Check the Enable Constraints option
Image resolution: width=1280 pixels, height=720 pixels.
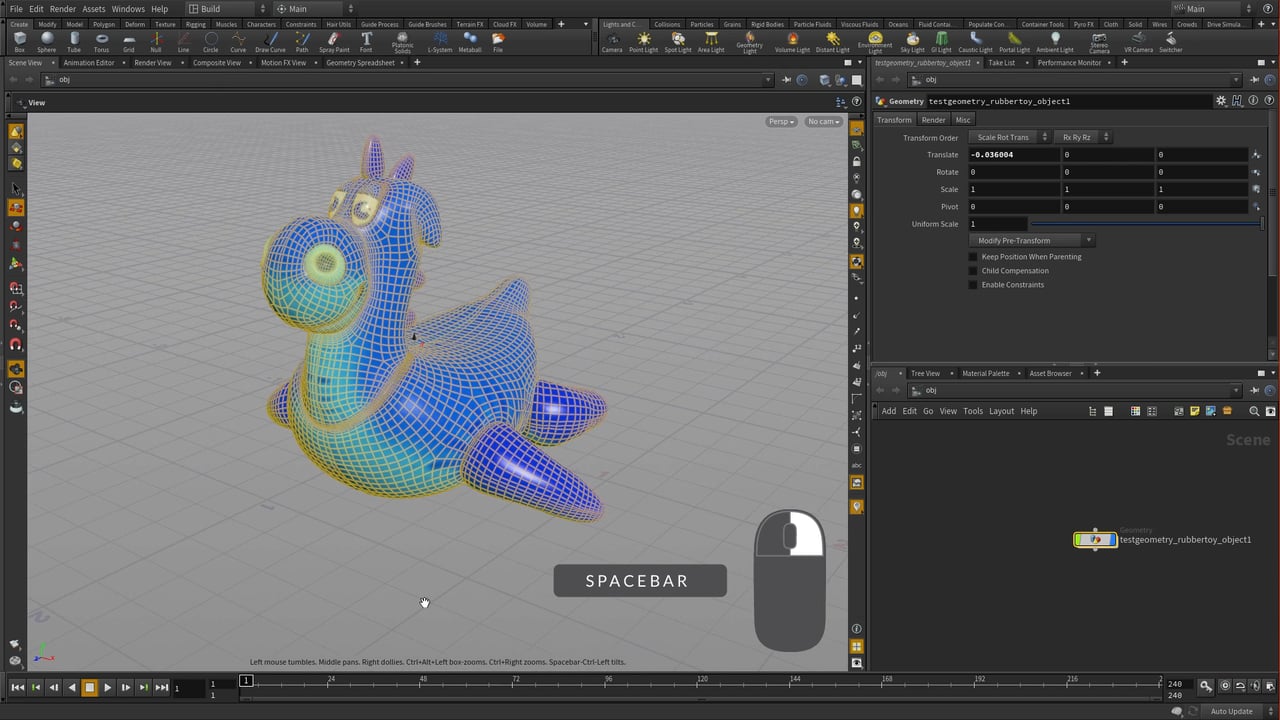pos(973,285)
